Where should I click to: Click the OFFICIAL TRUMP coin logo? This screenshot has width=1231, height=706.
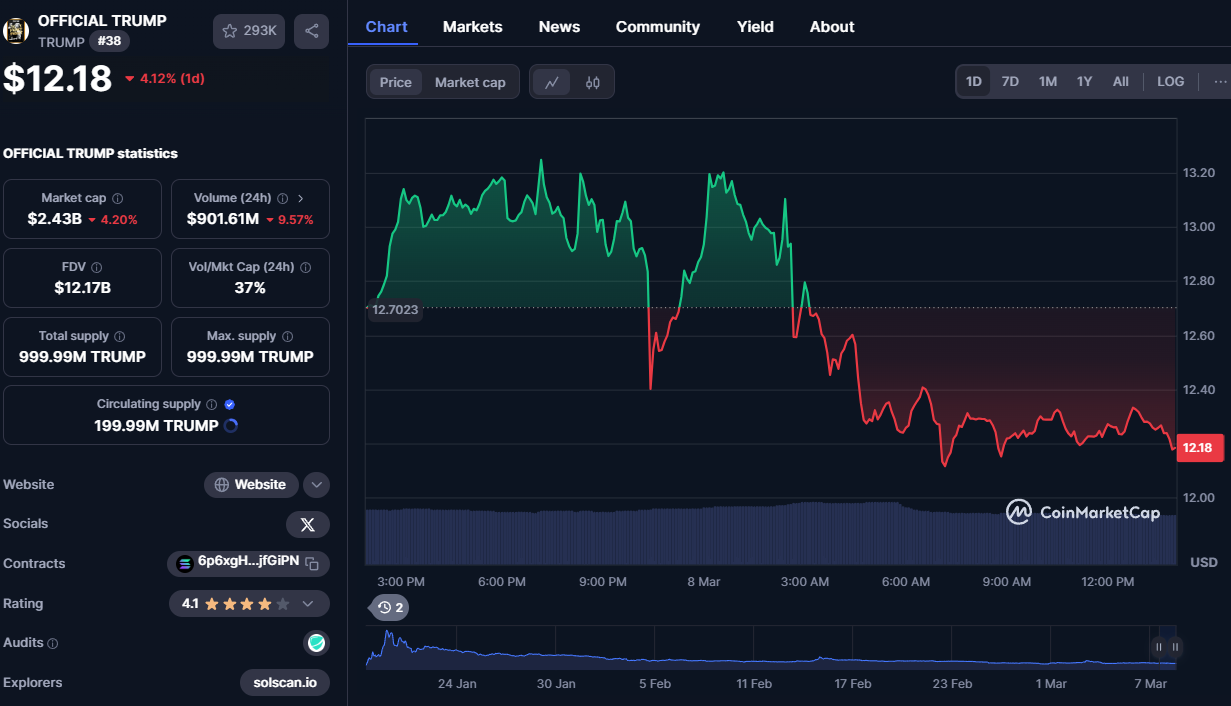[16, 31]
